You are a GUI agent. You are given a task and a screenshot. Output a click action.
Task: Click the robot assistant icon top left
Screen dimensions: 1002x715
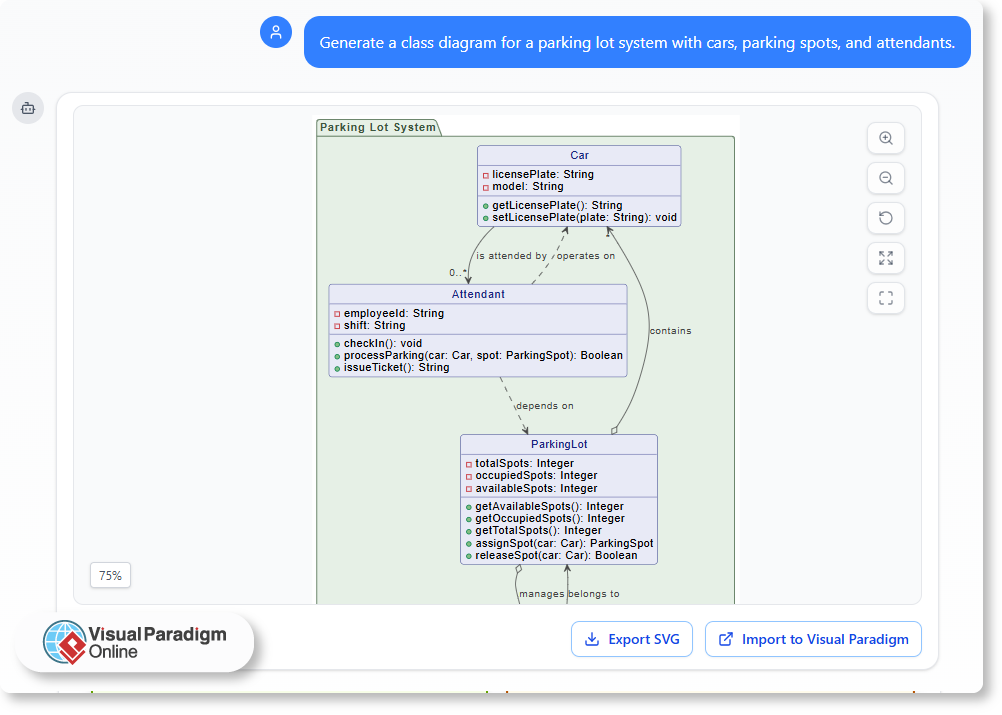click(28, 108)
